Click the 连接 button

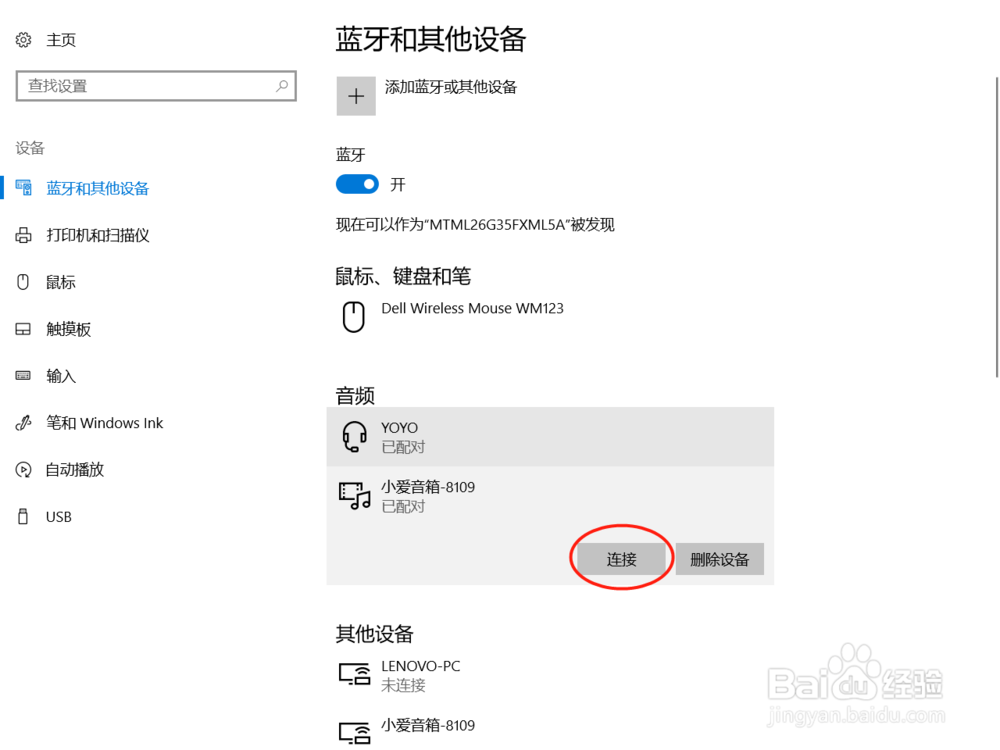pos(621,559)
